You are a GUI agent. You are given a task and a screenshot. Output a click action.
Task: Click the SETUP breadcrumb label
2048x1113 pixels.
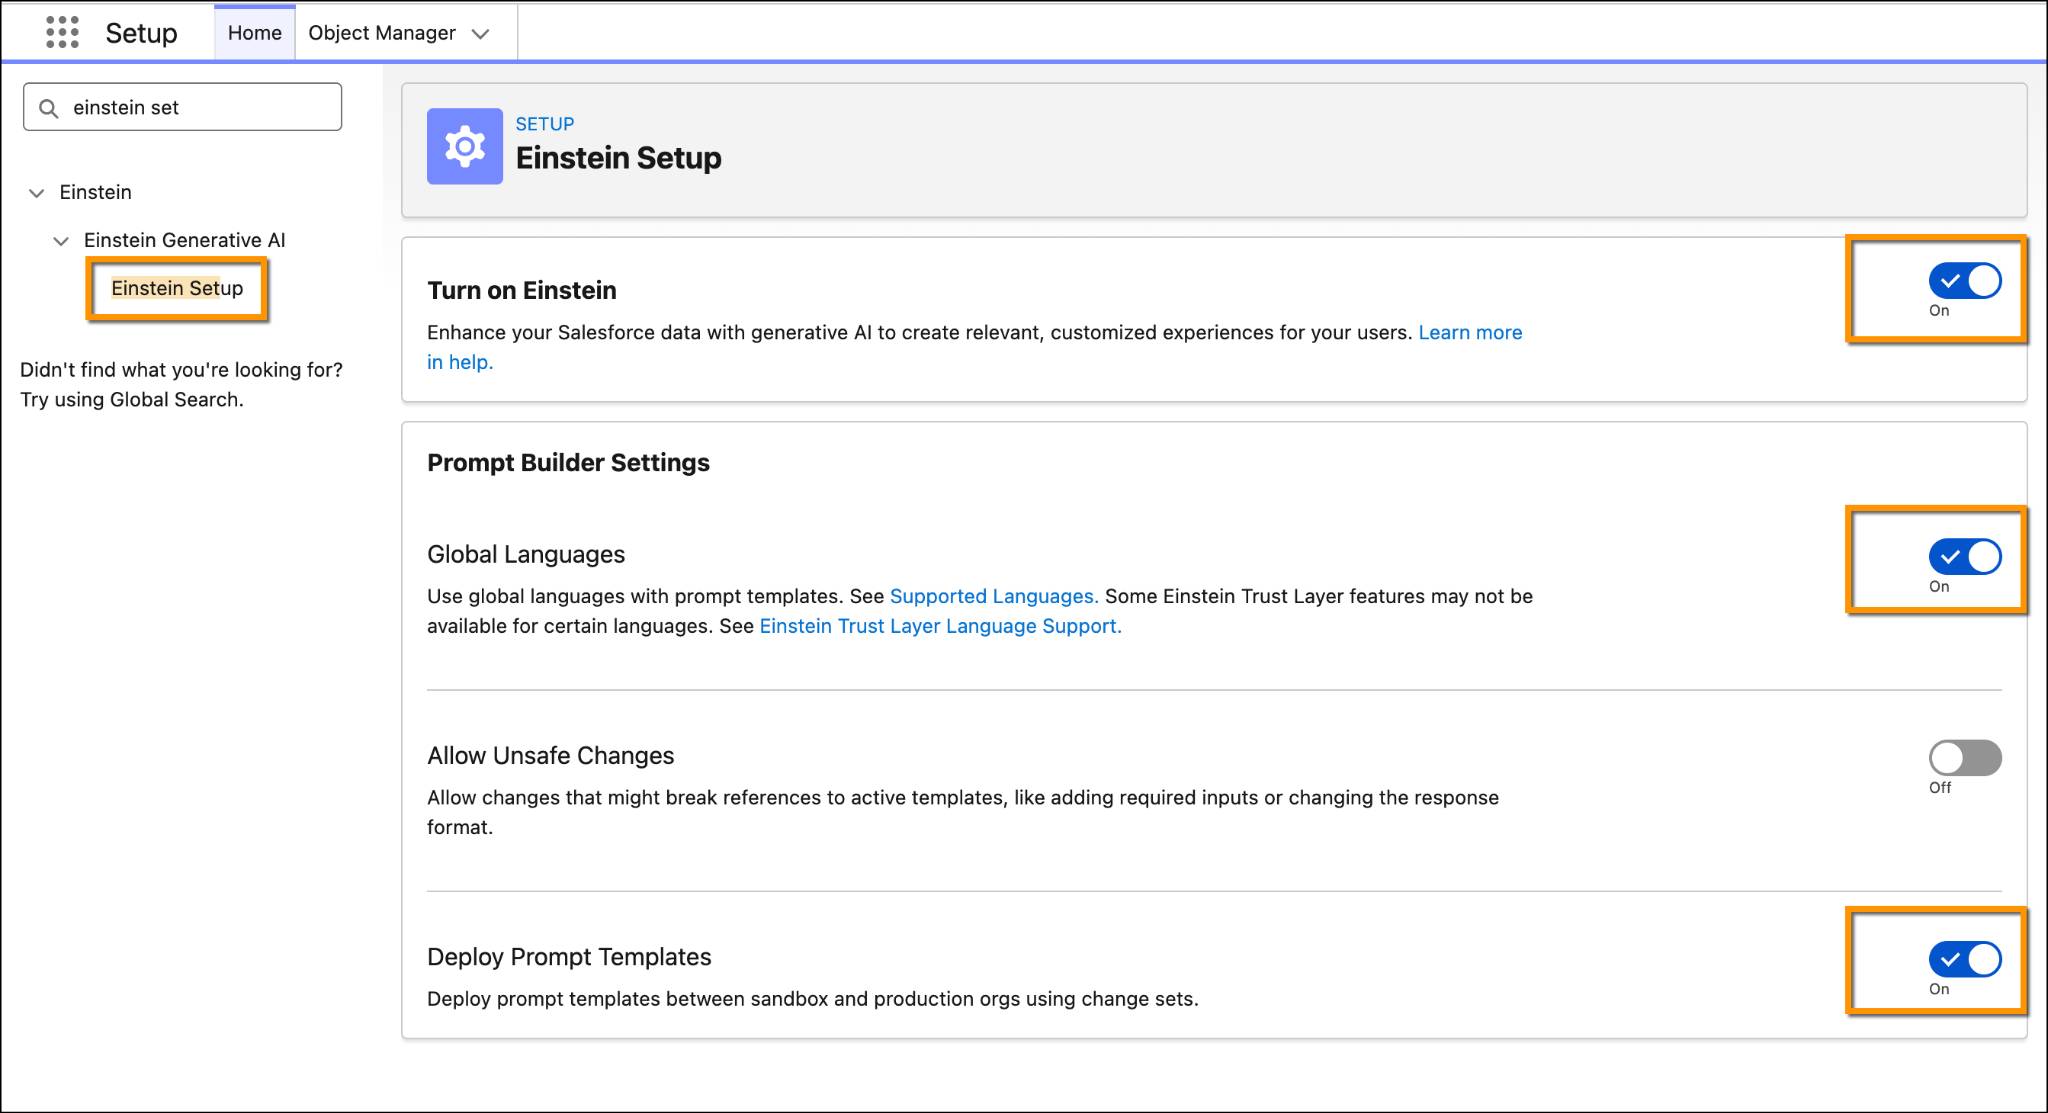click(x=545, y=124)
